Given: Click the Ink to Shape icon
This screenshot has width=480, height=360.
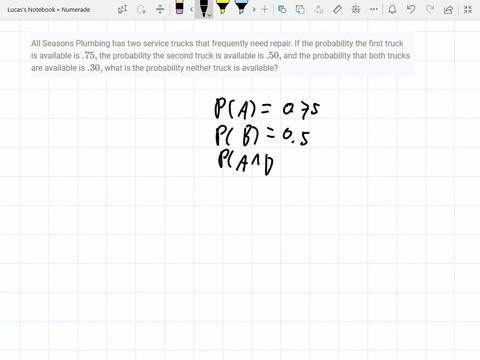Looking at the screenshot, I should pyautogui.click(x=300, y=9).
